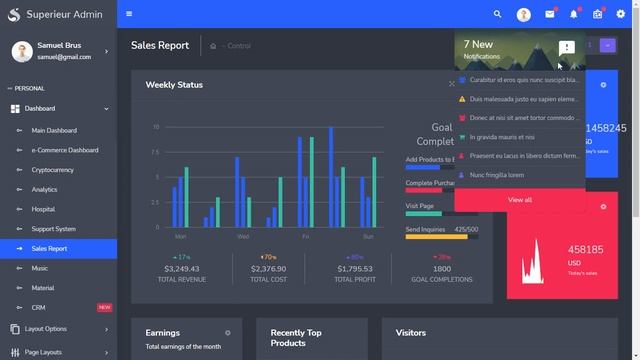Open the calendar icon in header
640x360 pixels.
pyautogui.click(x=598, y=14)
